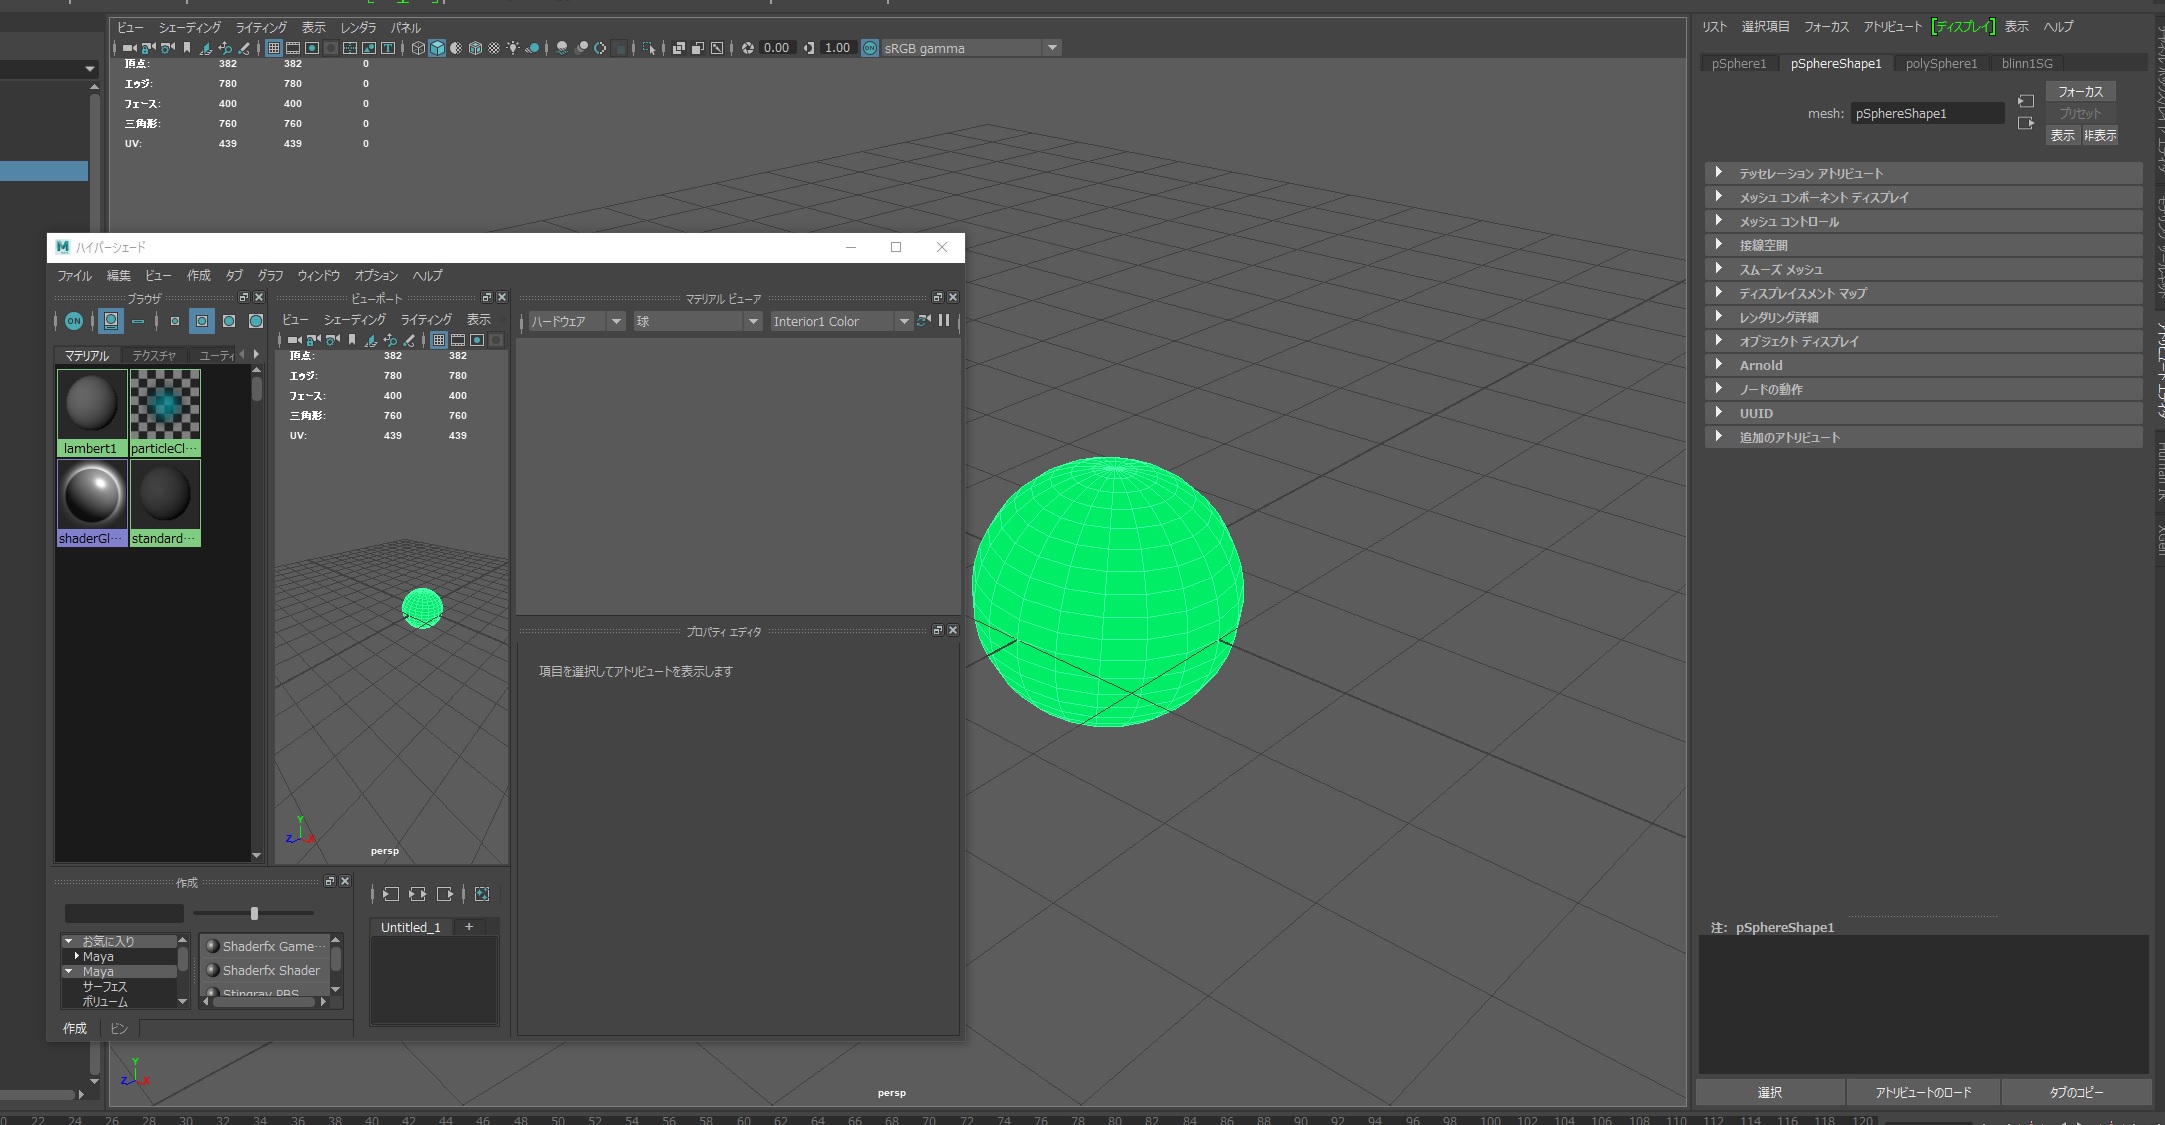
Task: Open the sRGB gamma view transform dropdown
Action: pyautogui.click(x=1052, y=48)
